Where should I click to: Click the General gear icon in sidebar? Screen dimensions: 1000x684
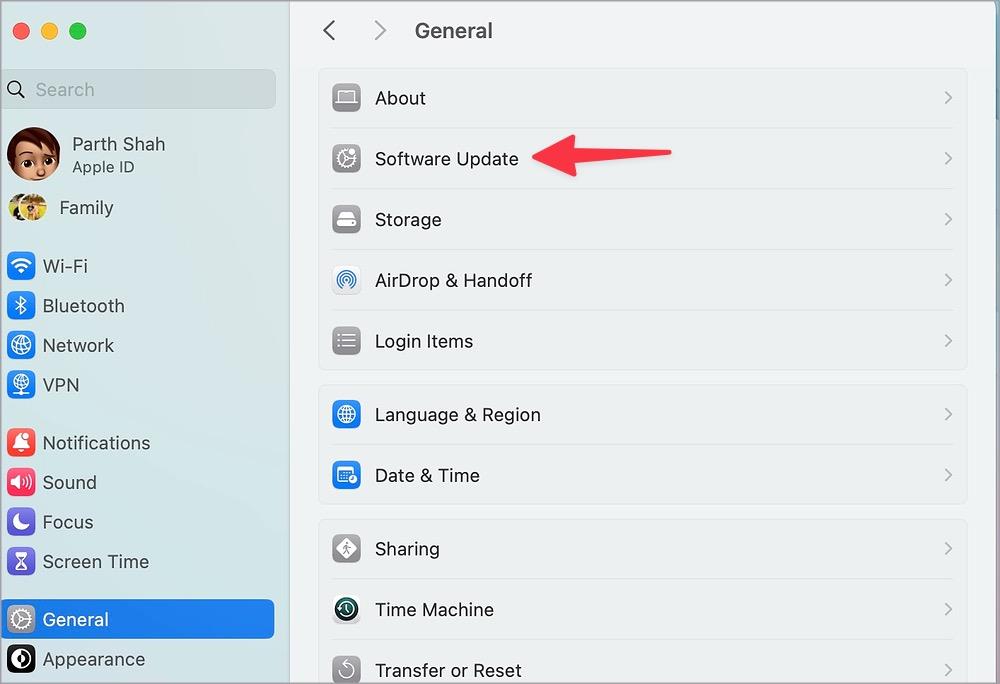pos(21,619)
